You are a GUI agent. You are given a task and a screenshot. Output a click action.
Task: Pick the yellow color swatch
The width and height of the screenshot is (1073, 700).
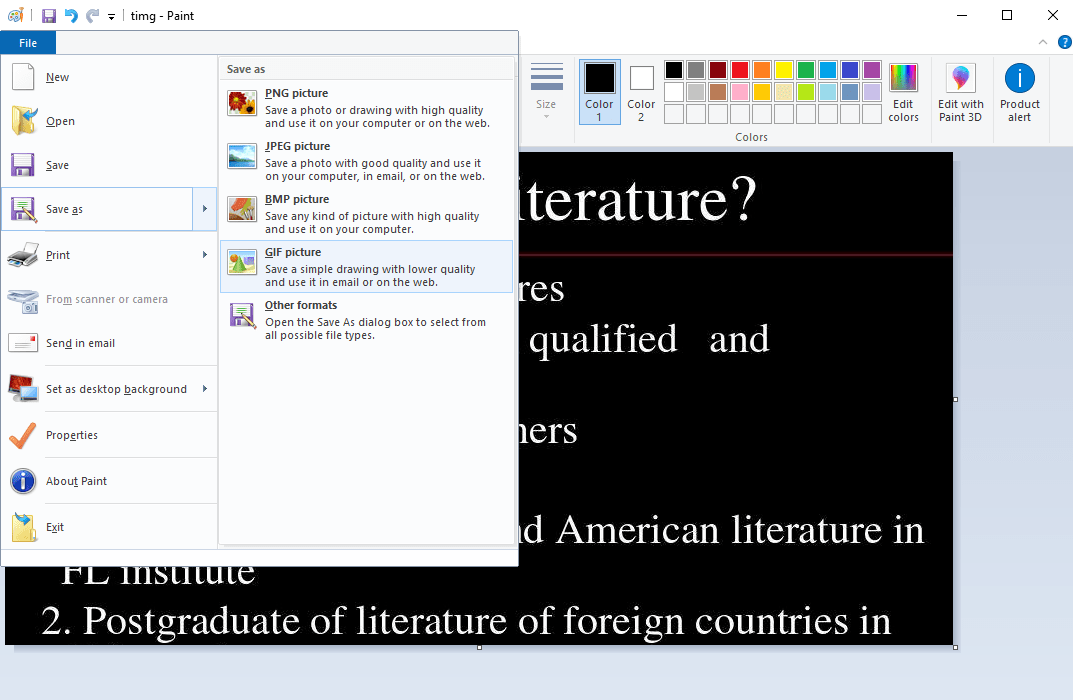coord(784,70)
